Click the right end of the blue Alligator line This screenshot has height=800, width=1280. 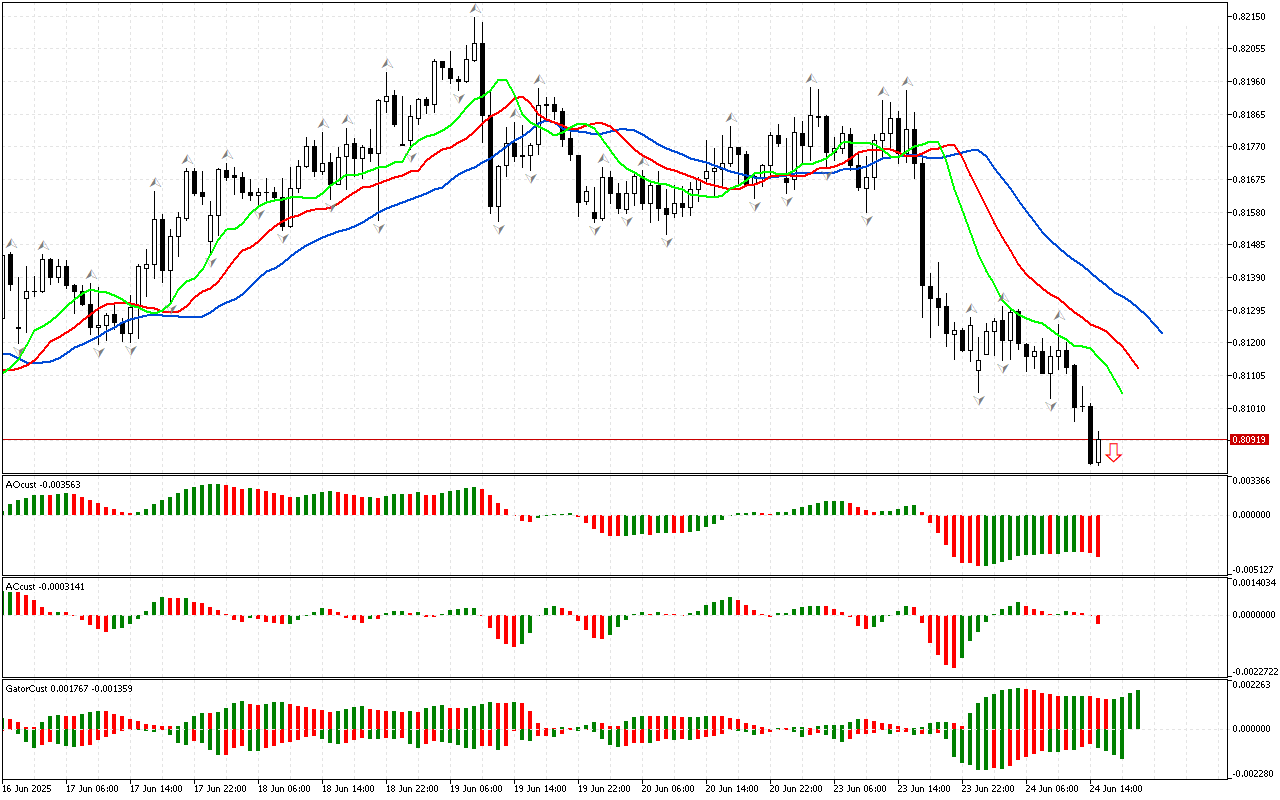(x=1160, y=332)
